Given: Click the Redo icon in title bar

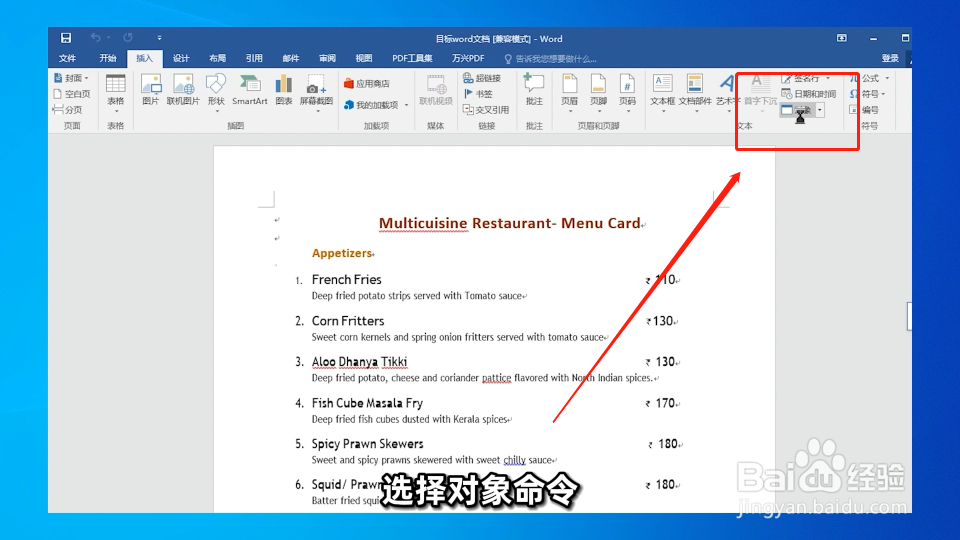Looking at the screenshot, I should [127, 38].
